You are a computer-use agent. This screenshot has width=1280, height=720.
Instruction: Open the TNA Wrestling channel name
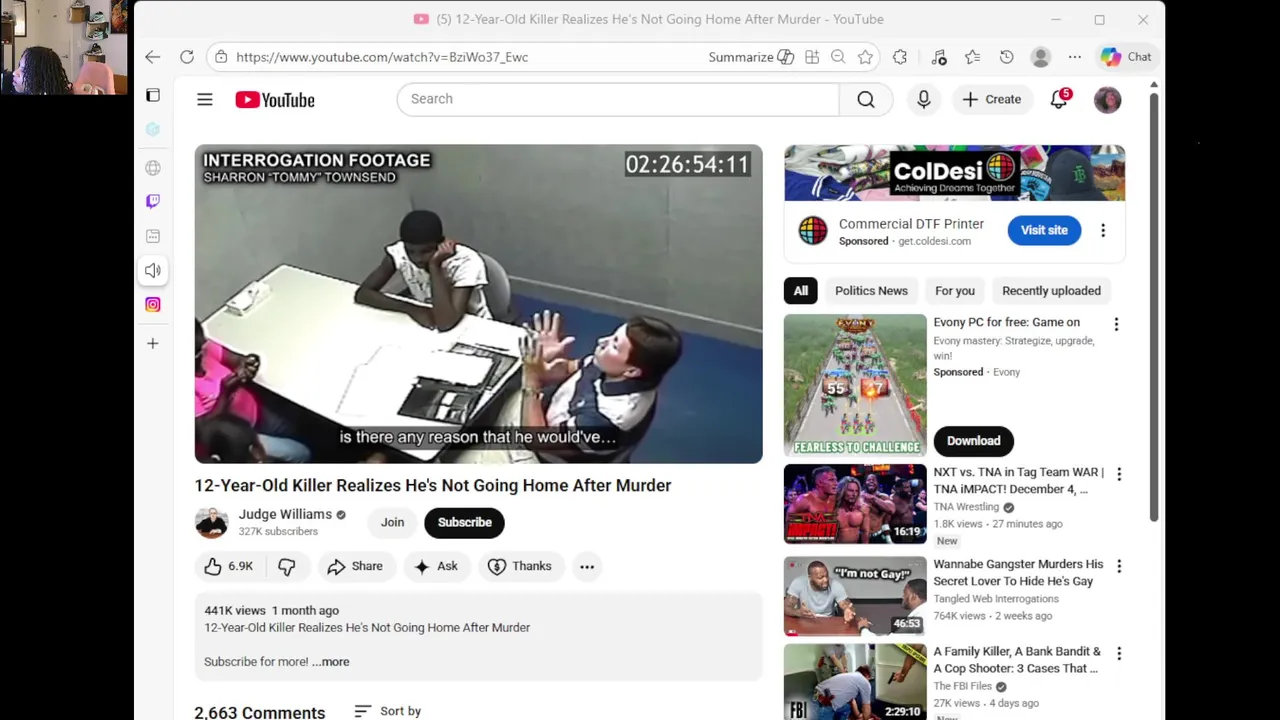point(966,507)
